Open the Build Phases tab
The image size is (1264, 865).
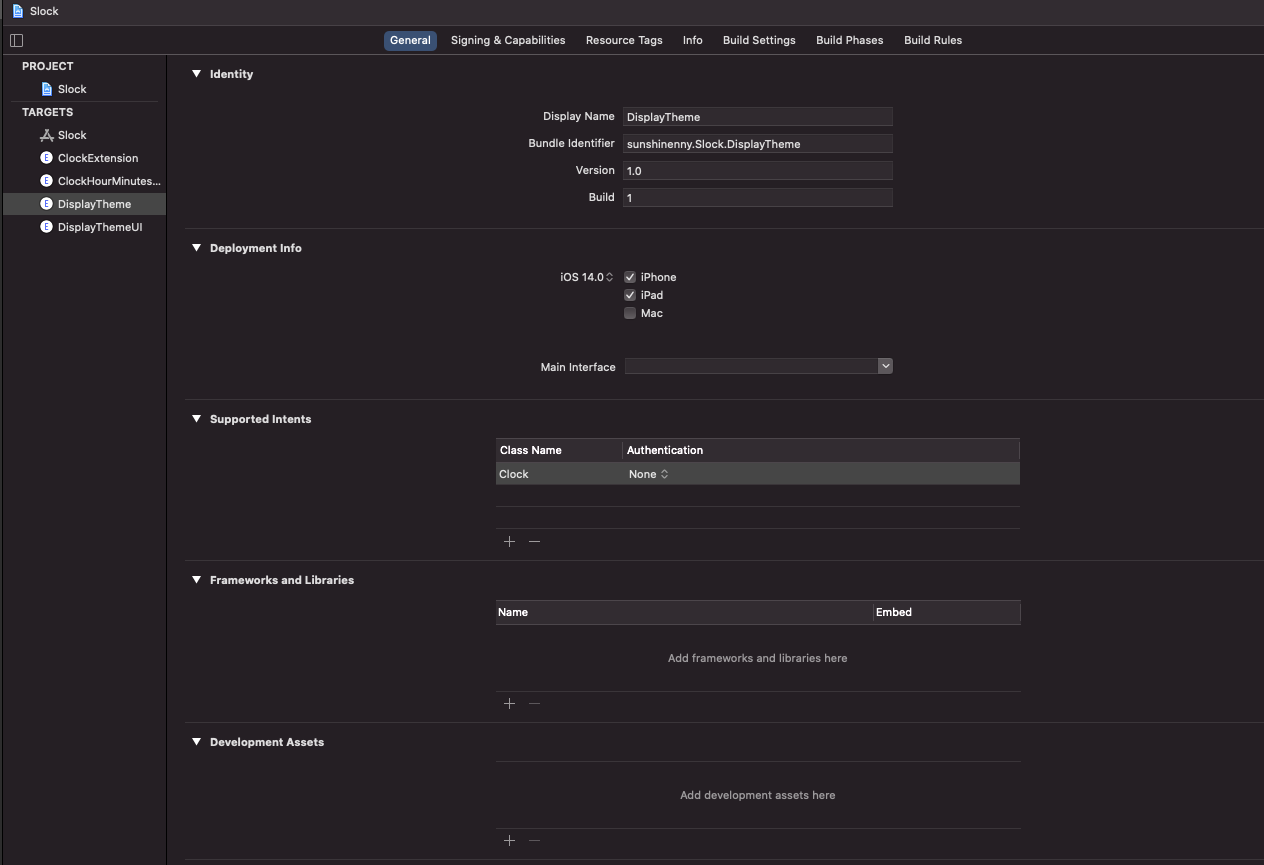[x=849, y=40]
